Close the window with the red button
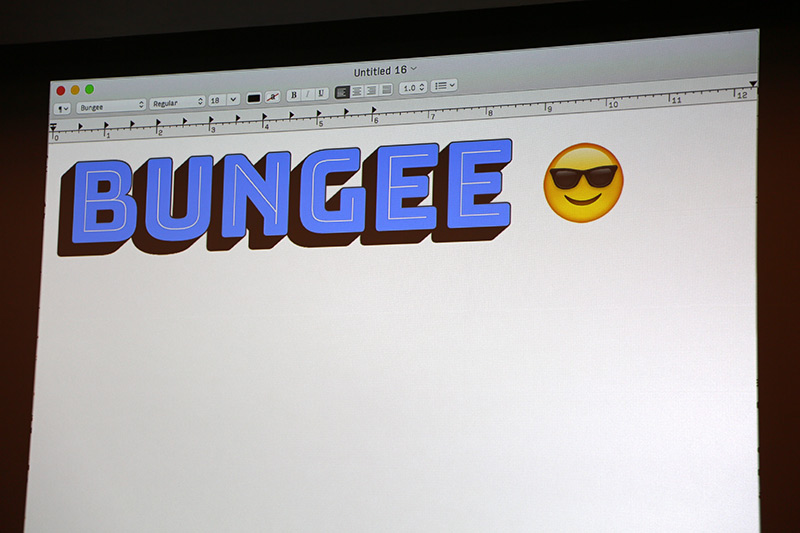 click(61, 91)
